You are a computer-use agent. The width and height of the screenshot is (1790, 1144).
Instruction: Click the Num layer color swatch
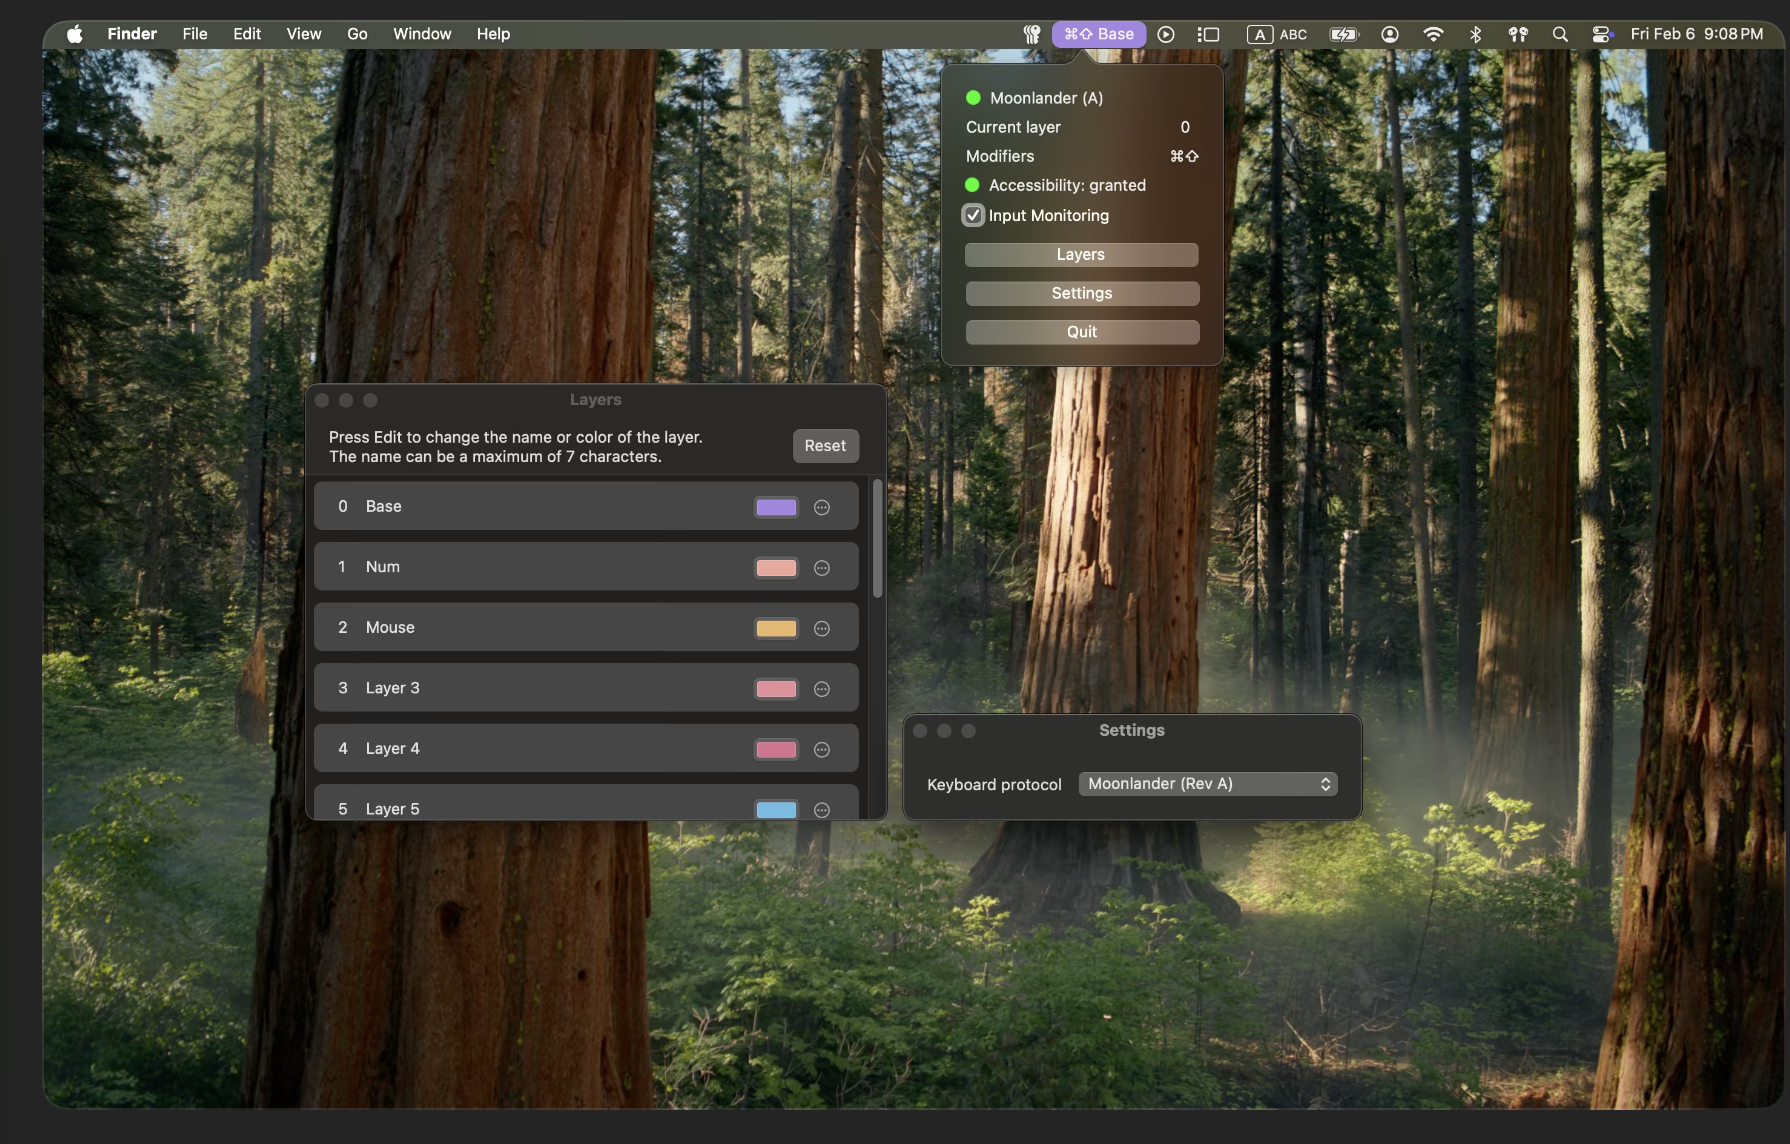776,568
